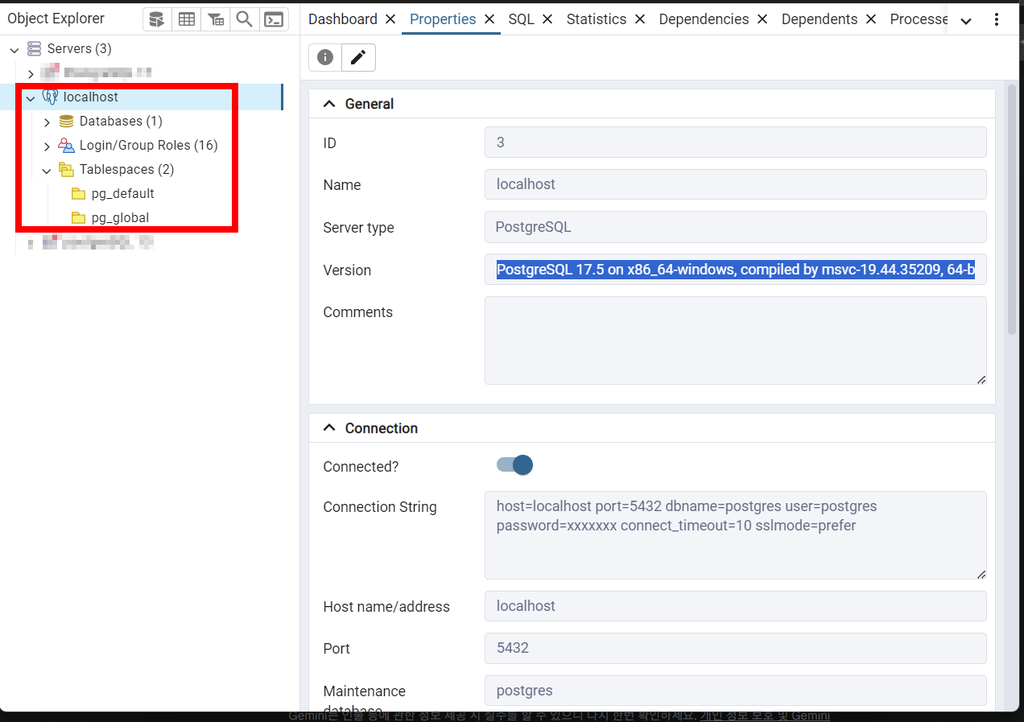Collapse the General section
The height and width of the screenshot is (722, 1024).
330,104
